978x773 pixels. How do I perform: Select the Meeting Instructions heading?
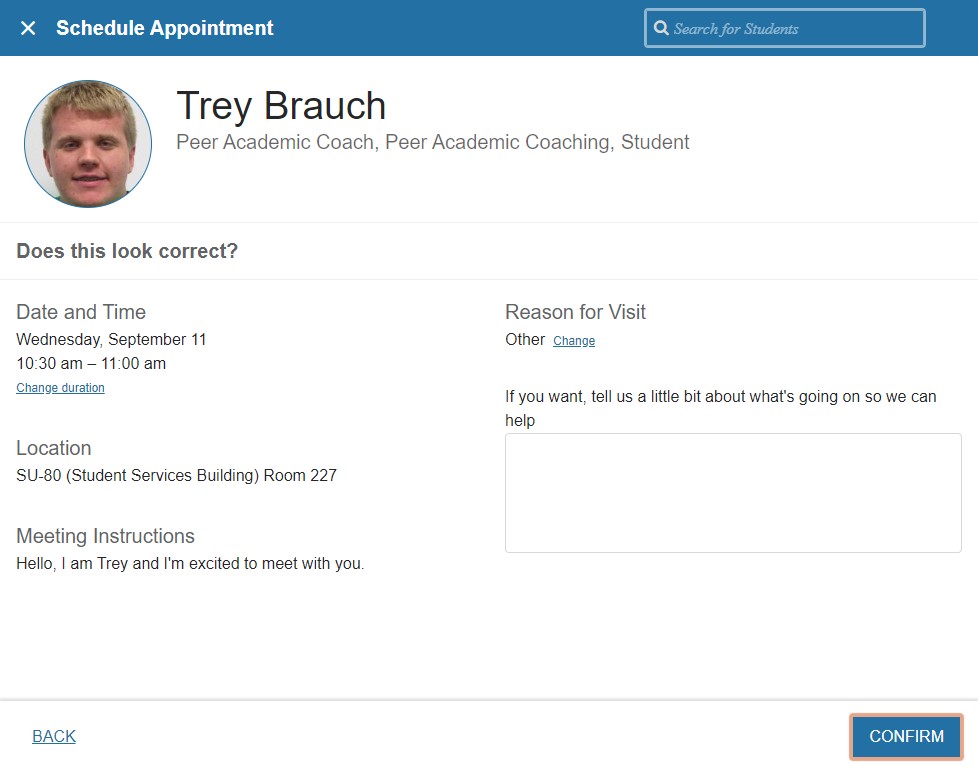(x=105, y=536)
